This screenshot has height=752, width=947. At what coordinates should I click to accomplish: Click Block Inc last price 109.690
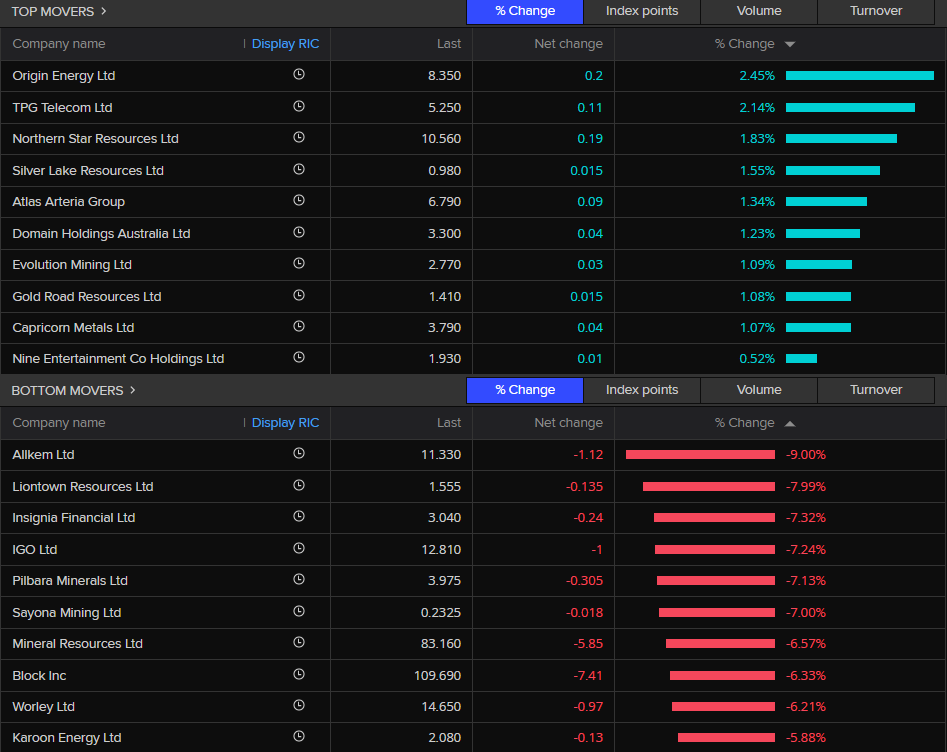tap(437, 675)
